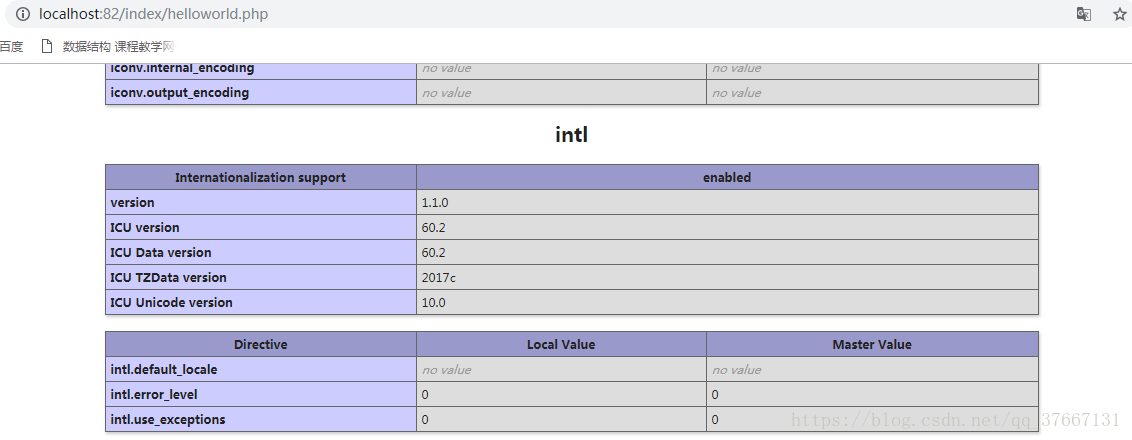
Task: Select the iconv.output_encoding directive
Action: coord(179,92)
